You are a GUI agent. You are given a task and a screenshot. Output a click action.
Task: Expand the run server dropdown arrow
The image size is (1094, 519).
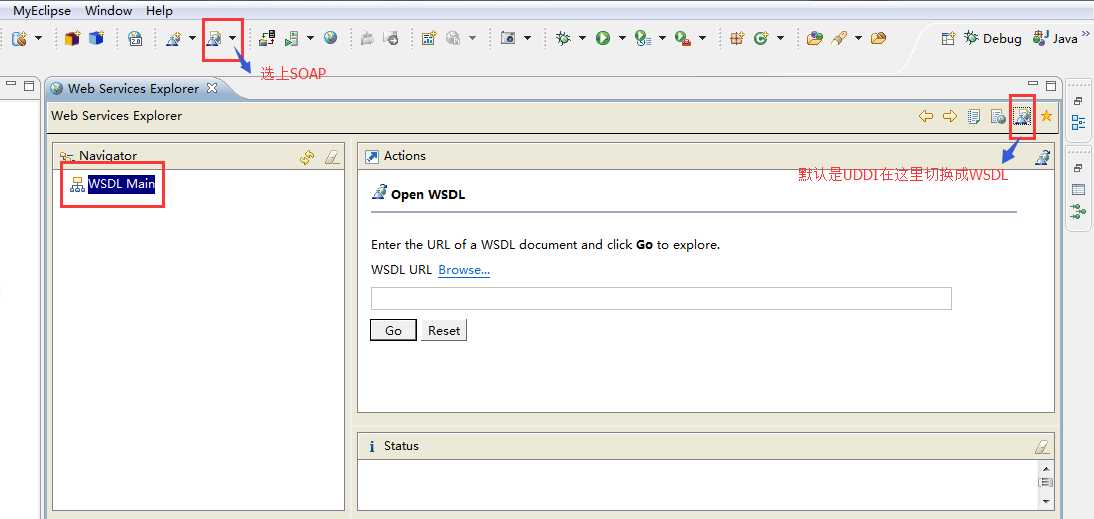(310, 38)
